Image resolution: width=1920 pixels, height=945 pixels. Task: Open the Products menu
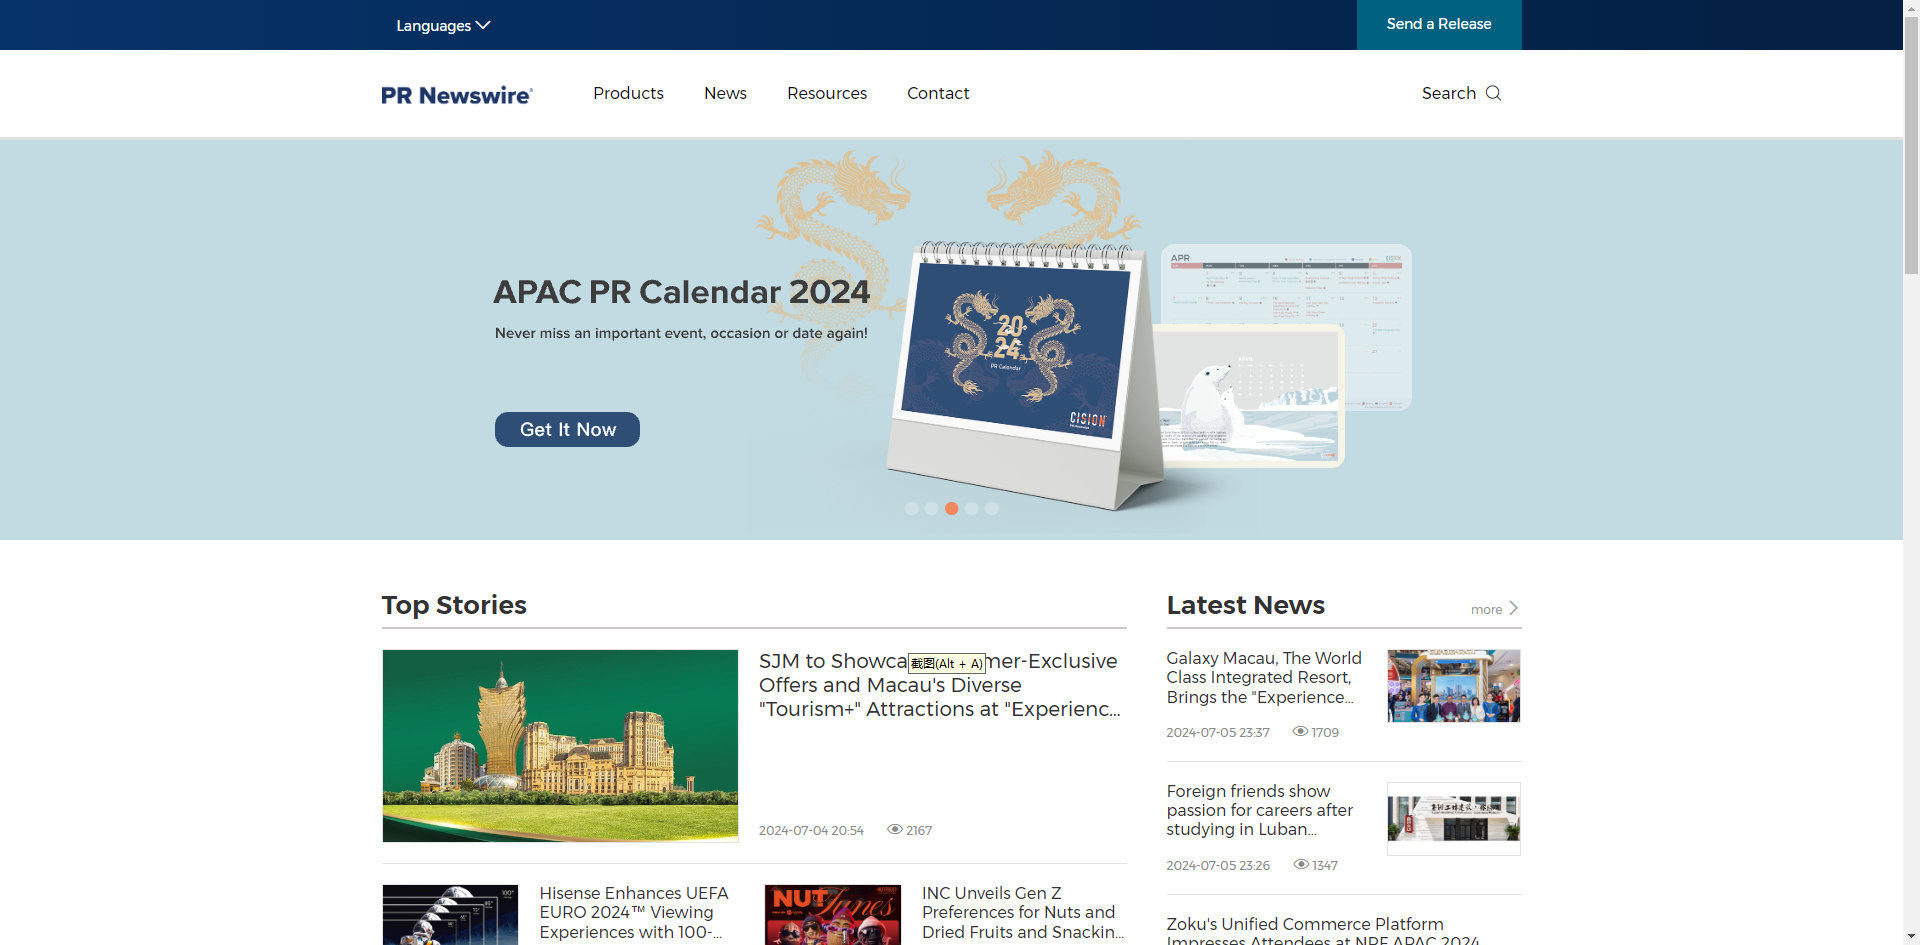click(x=628, y=93)
